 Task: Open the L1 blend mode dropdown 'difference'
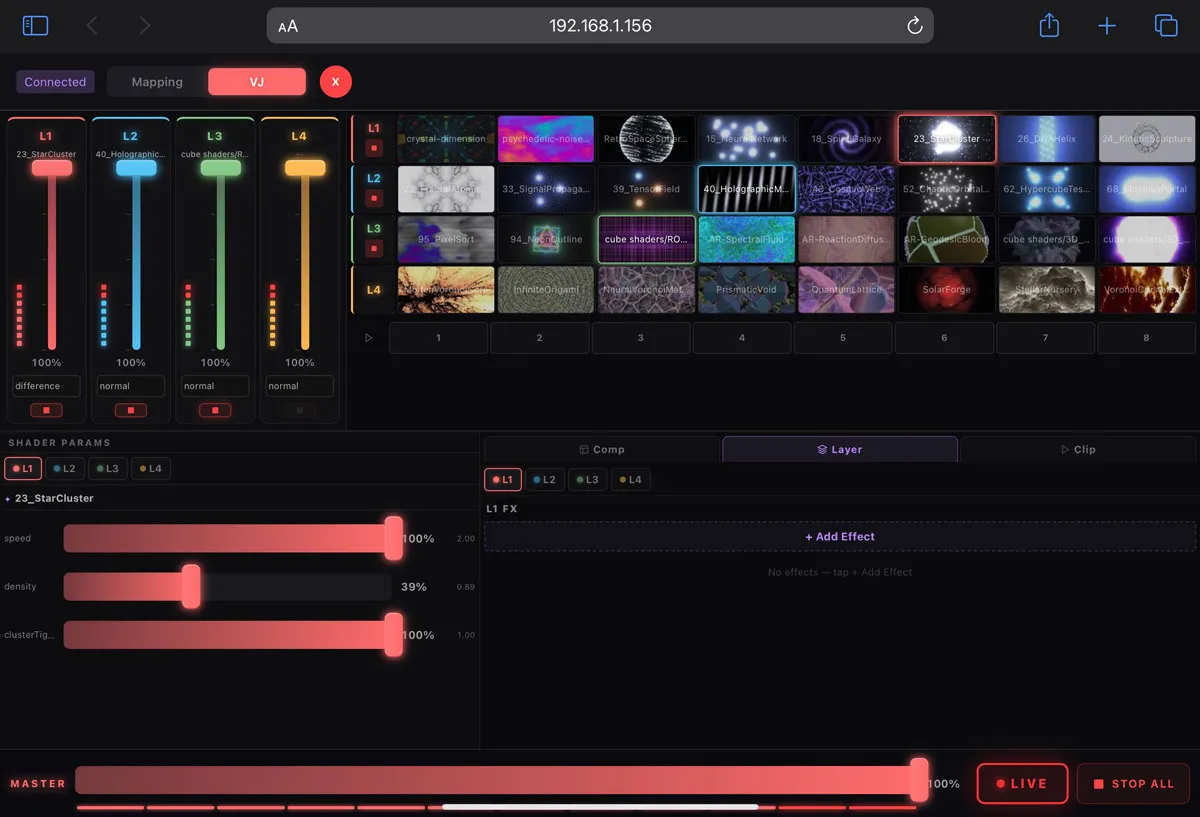[x=46, y=386]
